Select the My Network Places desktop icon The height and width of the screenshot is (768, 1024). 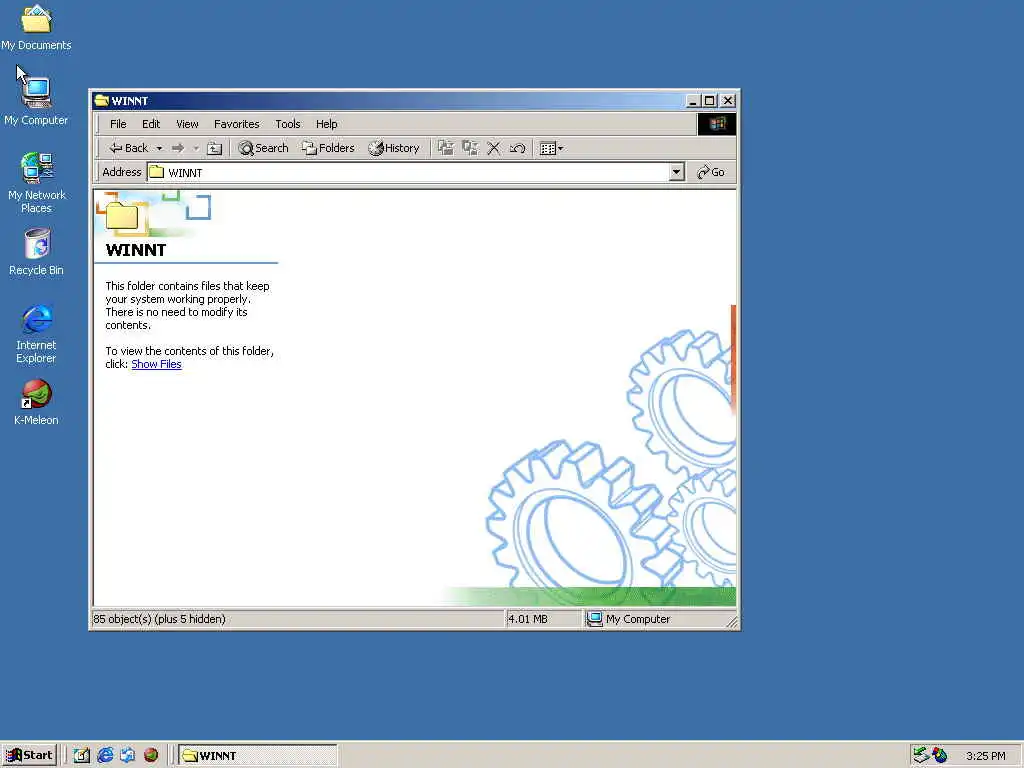(37, 183)
